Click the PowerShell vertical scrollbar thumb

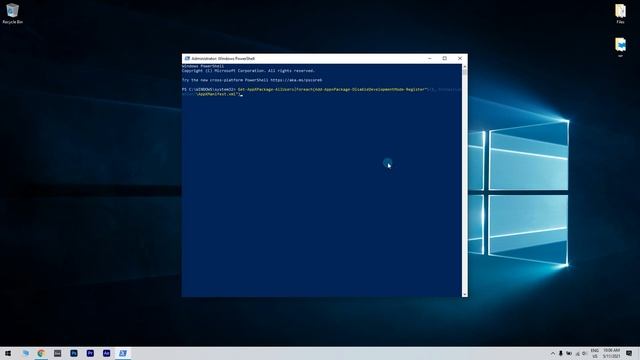pyautogui.click(x=464, y=72)
